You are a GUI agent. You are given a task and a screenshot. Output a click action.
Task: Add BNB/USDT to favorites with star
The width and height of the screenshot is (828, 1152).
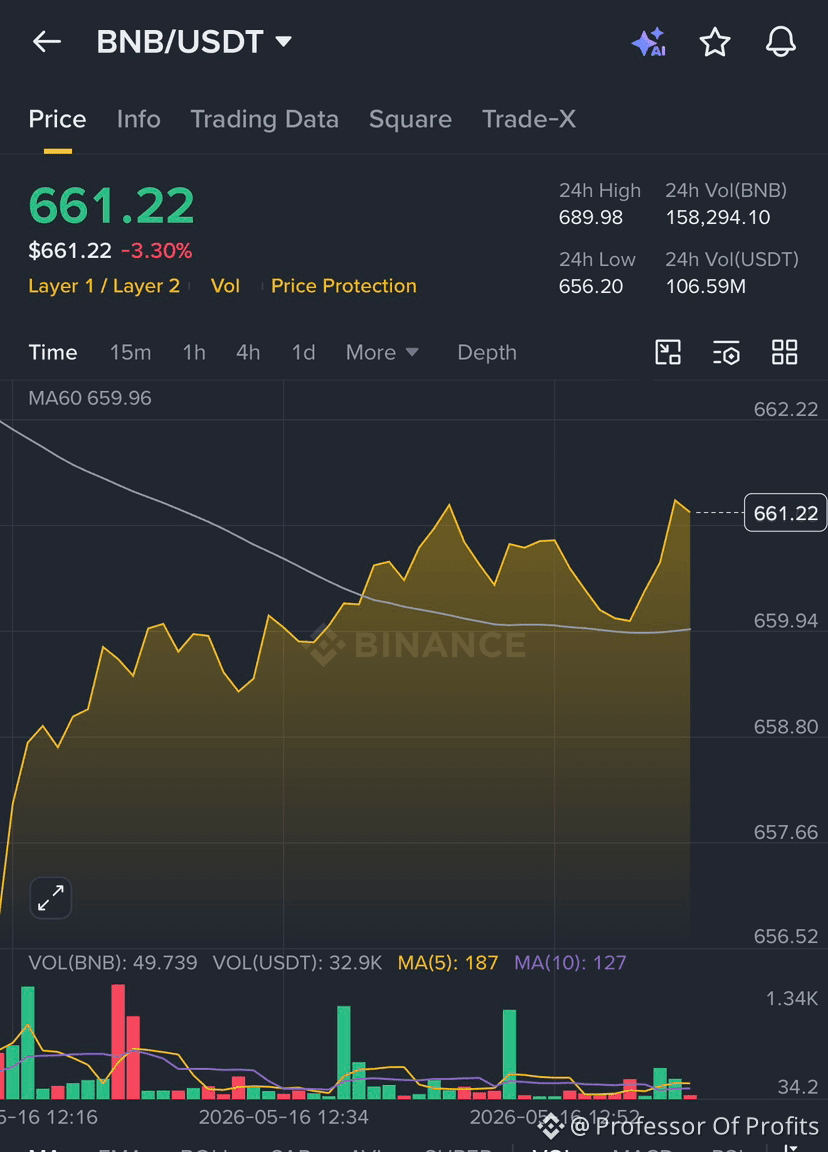(715, 42)
